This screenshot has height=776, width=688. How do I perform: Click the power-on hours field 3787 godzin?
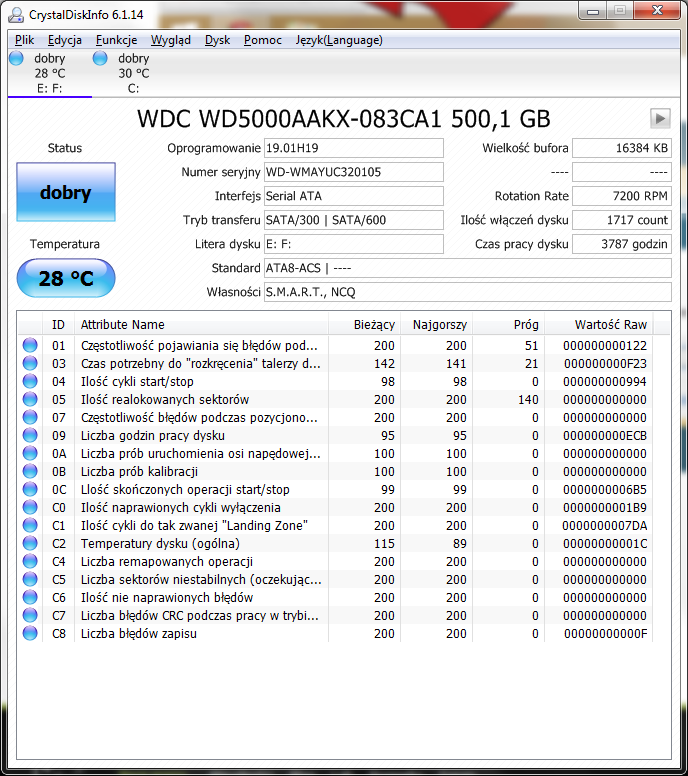[x=622, y=244]
